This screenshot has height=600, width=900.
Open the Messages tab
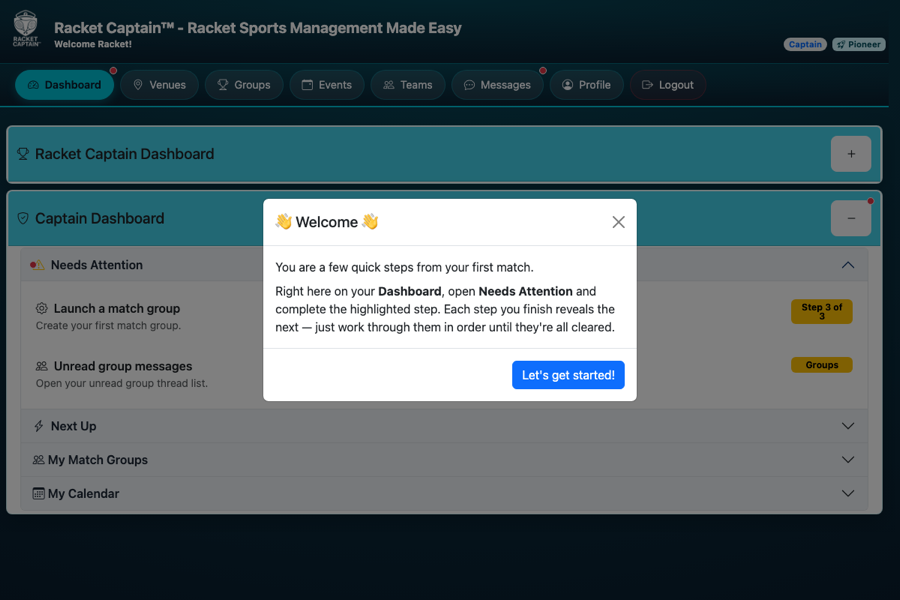497,85
